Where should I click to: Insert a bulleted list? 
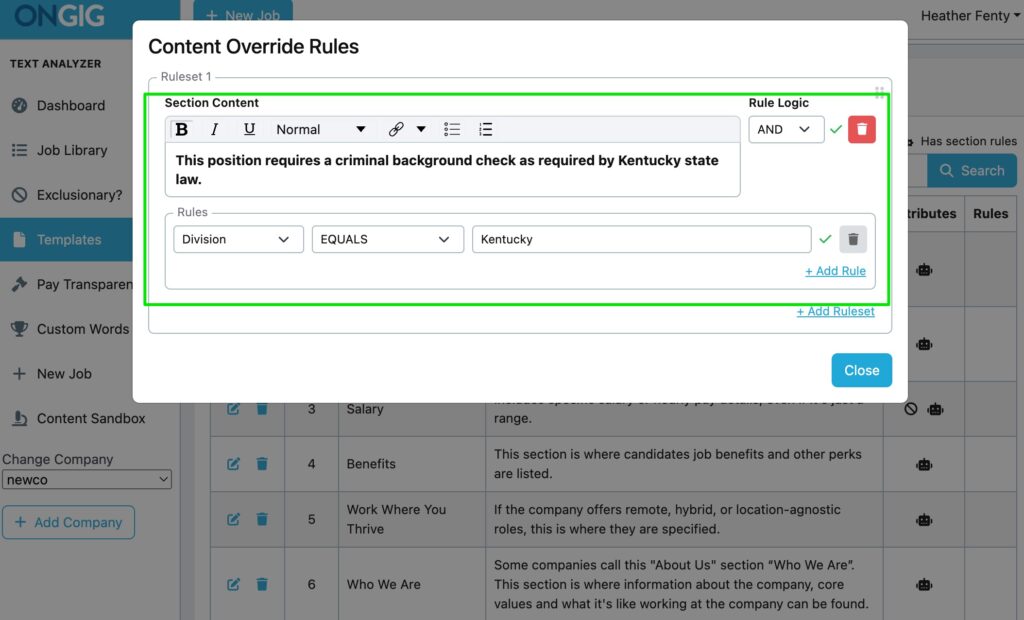[452, 129]
